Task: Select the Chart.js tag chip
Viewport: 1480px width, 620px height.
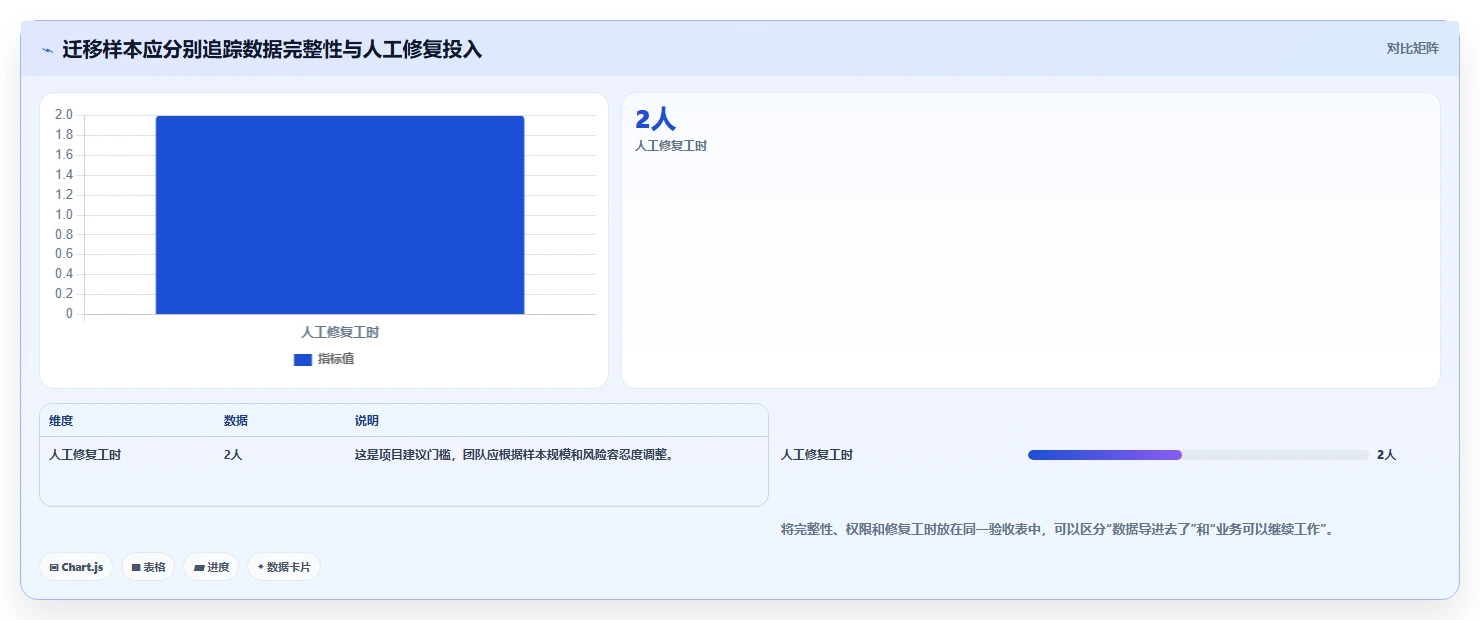Action: (x=77, y=567)
